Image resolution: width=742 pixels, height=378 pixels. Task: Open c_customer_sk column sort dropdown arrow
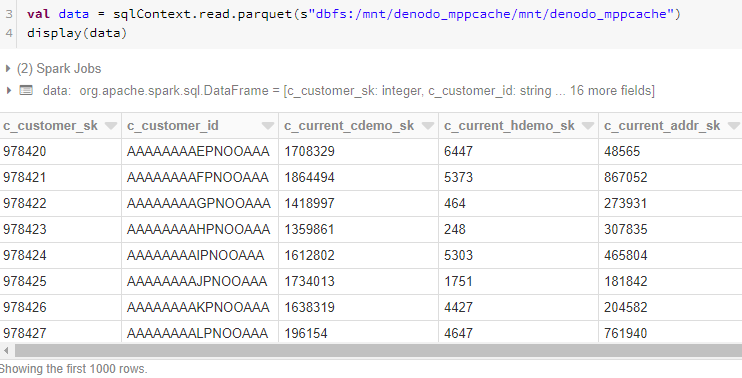111,126
